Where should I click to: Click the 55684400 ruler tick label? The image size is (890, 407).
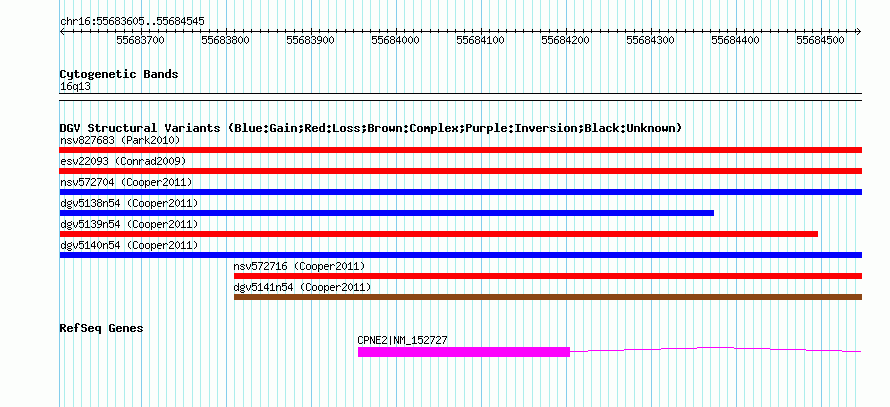click(x=736, y=40)
